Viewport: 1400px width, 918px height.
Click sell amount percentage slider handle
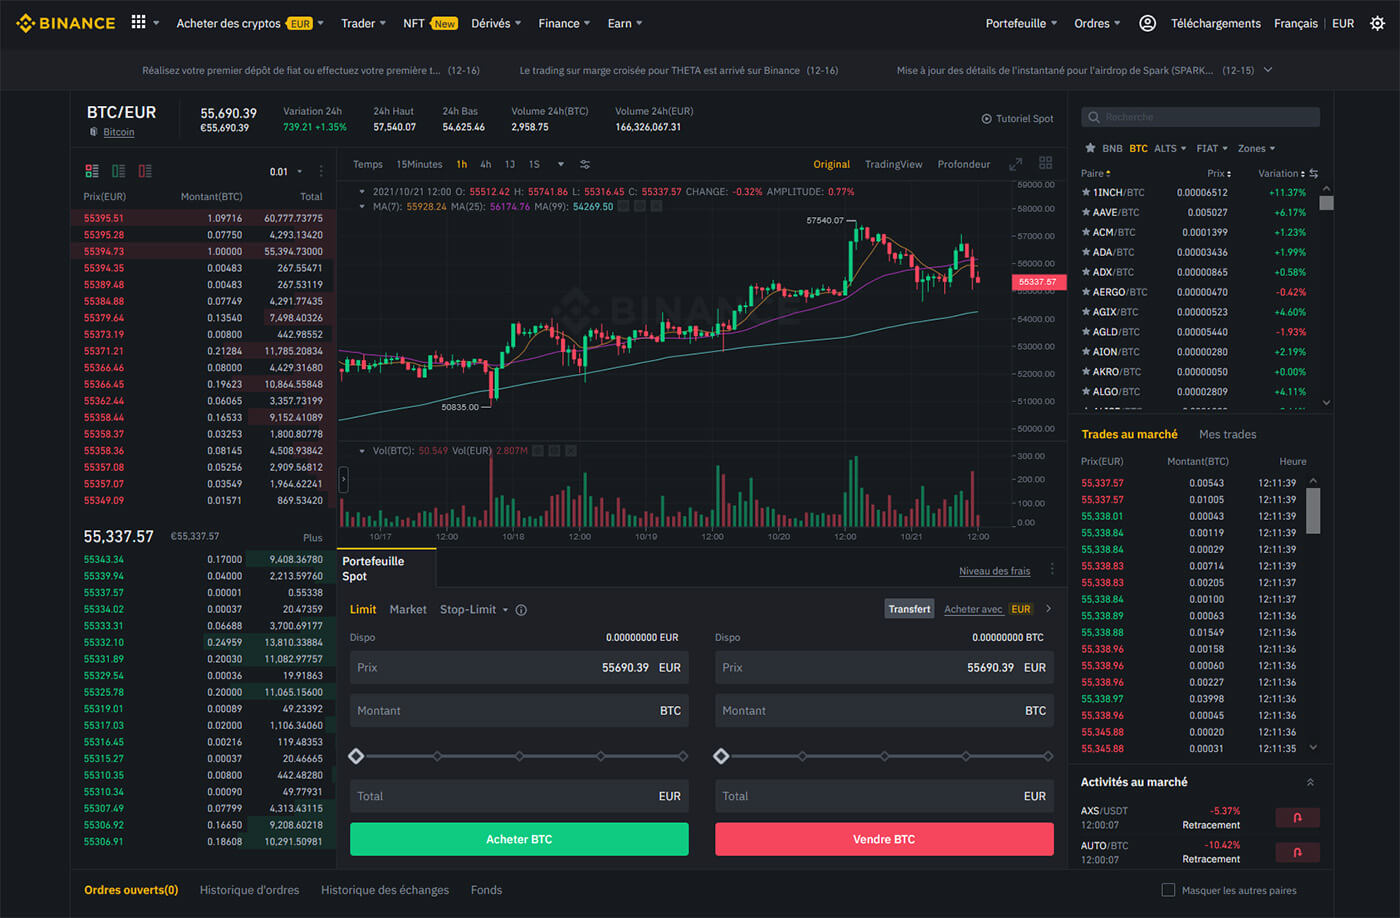(x=721, y=756)
